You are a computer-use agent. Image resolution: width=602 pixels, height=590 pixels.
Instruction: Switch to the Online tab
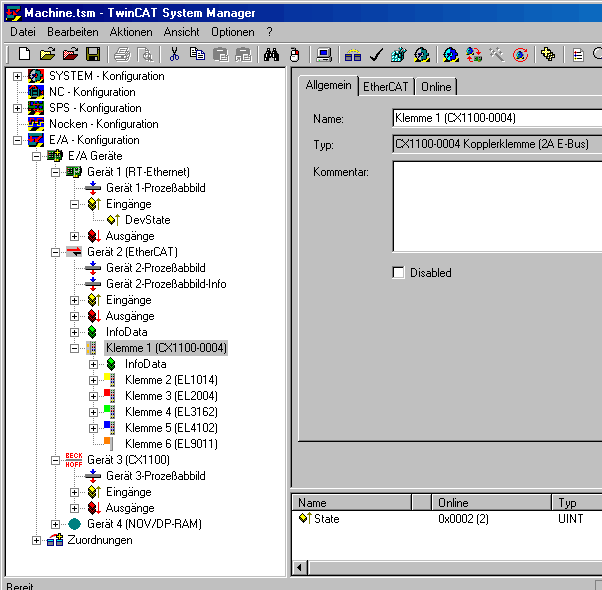[435, 87]
